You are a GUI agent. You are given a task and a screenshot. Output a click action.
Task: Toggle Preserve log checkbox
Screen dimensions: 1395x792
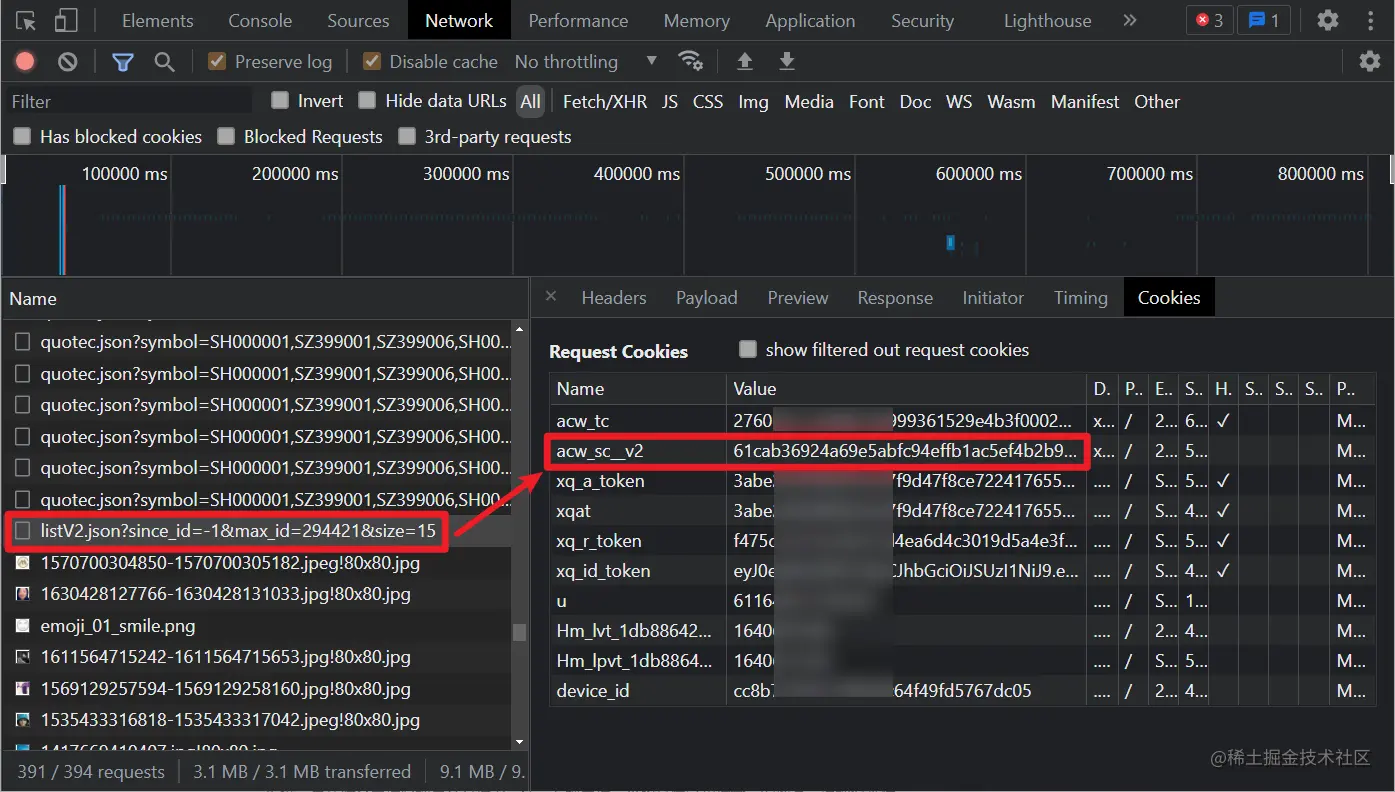pos(216,61)
